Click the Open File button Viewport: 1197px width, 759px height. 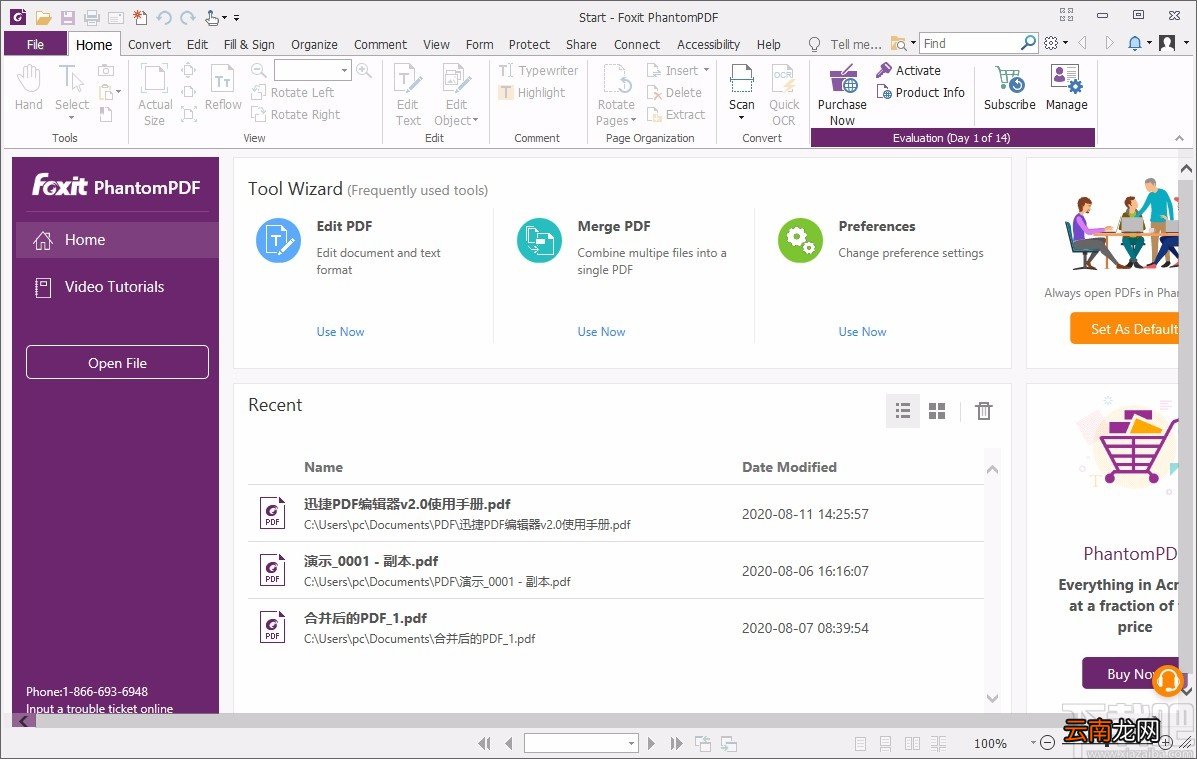coord(117,363)
